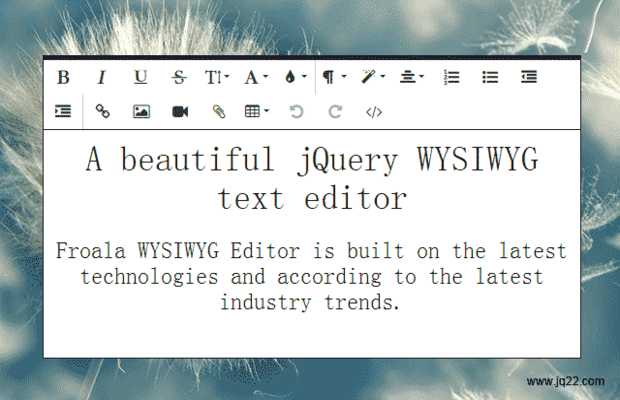Insert a link with chain icon

coord(102,111)
